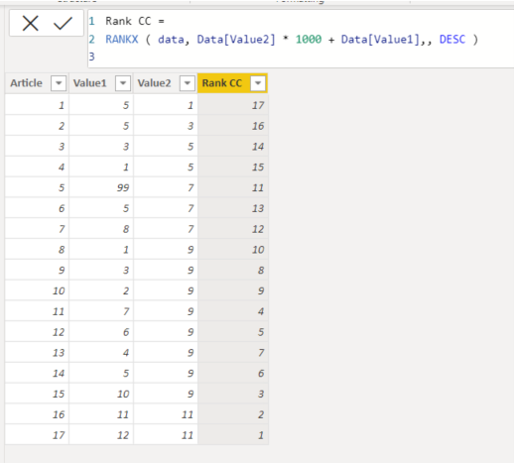Click the 1000 constant in the formula

[309, 39]
